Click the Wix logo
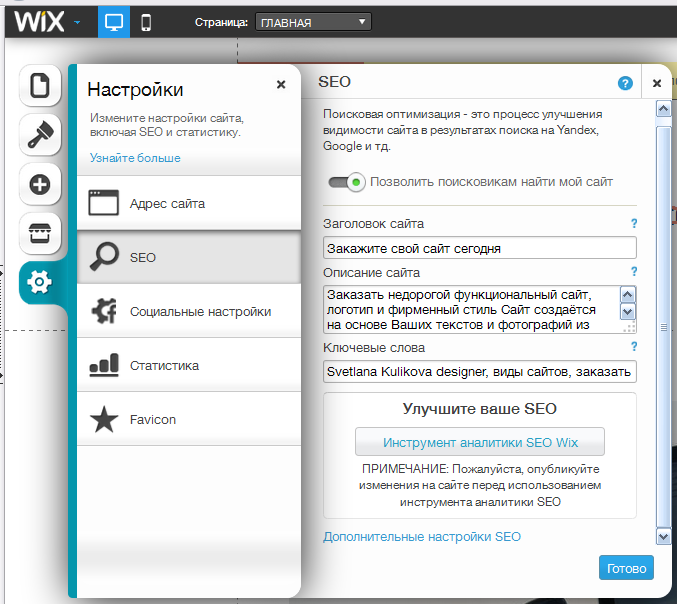 [39, 22]
